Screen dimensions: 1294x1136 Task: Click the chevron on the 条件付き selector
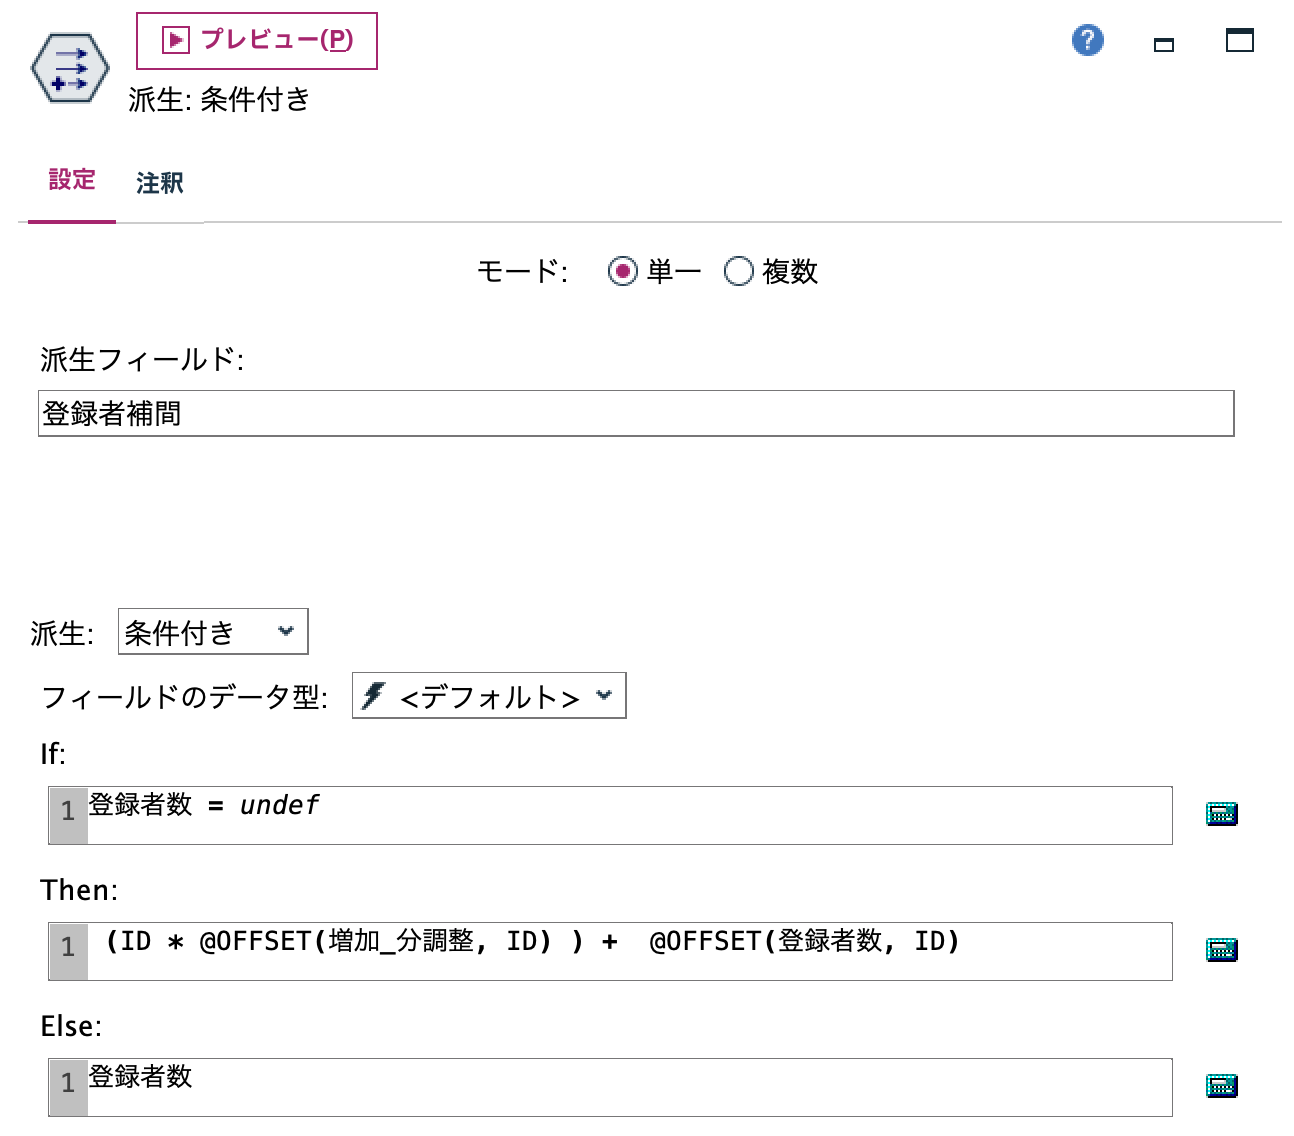pos(287,631)
